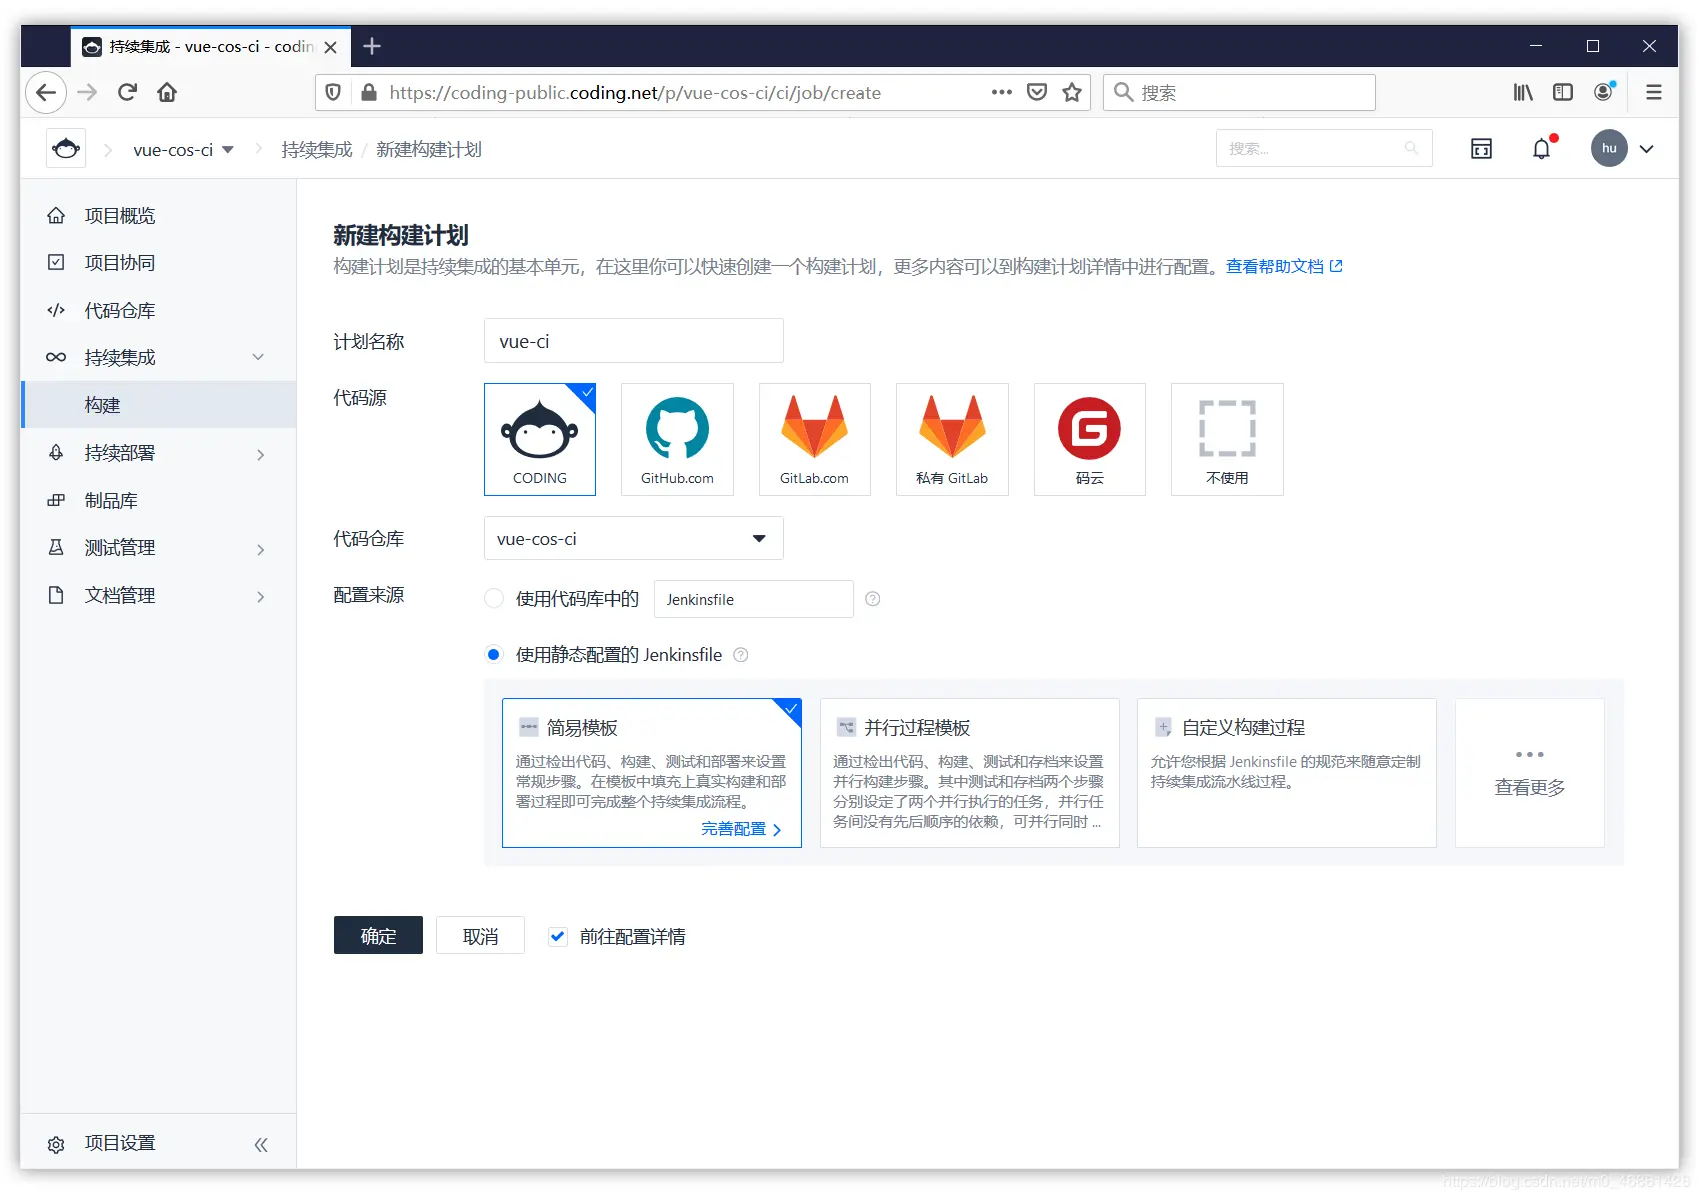Open the notification bell
1700x1200 pixels.
tap(1541, 148)
